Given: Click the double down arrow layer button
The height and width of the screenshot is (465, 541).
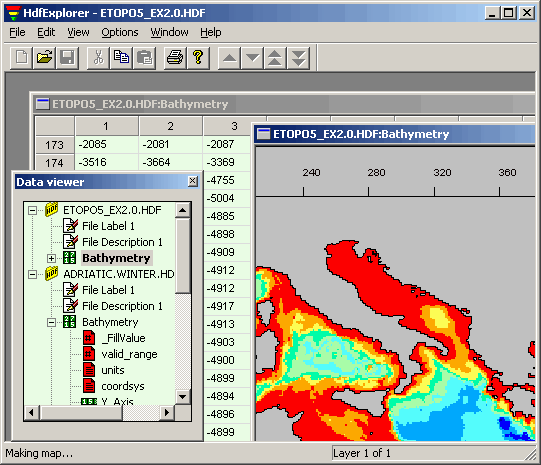Looking at the screenshot, I should point(298,58).
